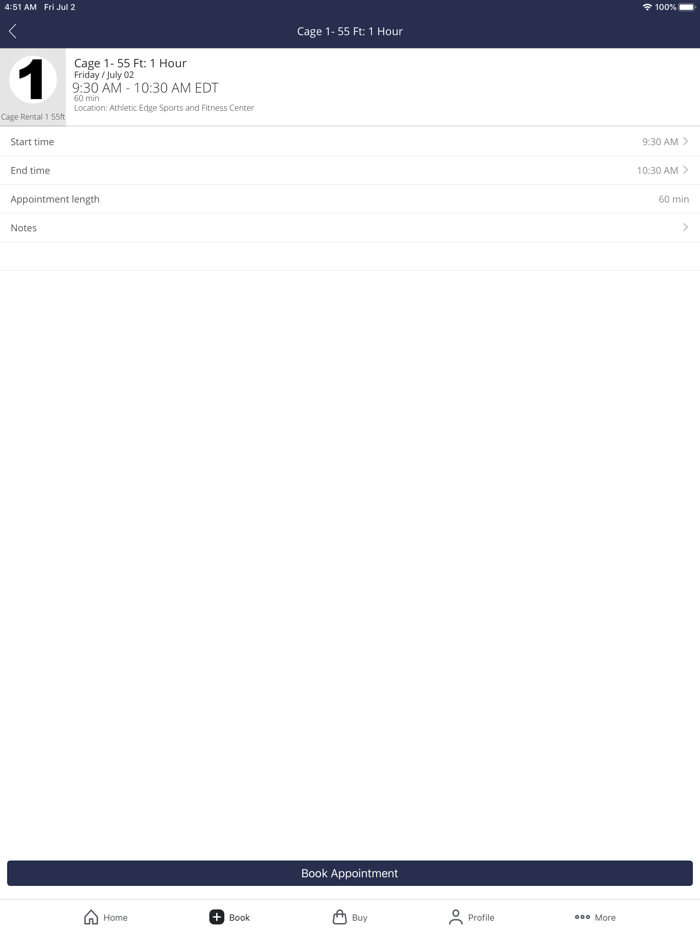This screenshot has width=700, height=934.
Task: Tap the Book Appointment button
Action: click(x=350, y=873)
